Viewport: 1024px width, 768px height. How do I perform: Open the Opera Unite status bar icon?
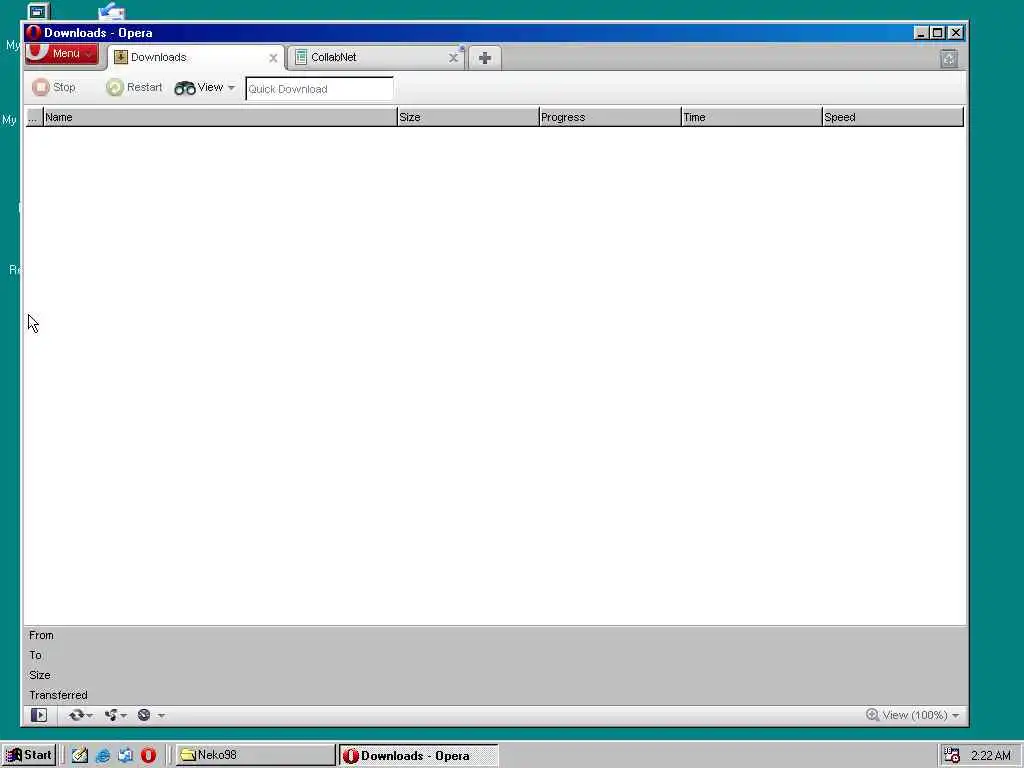tap(111, 715)
